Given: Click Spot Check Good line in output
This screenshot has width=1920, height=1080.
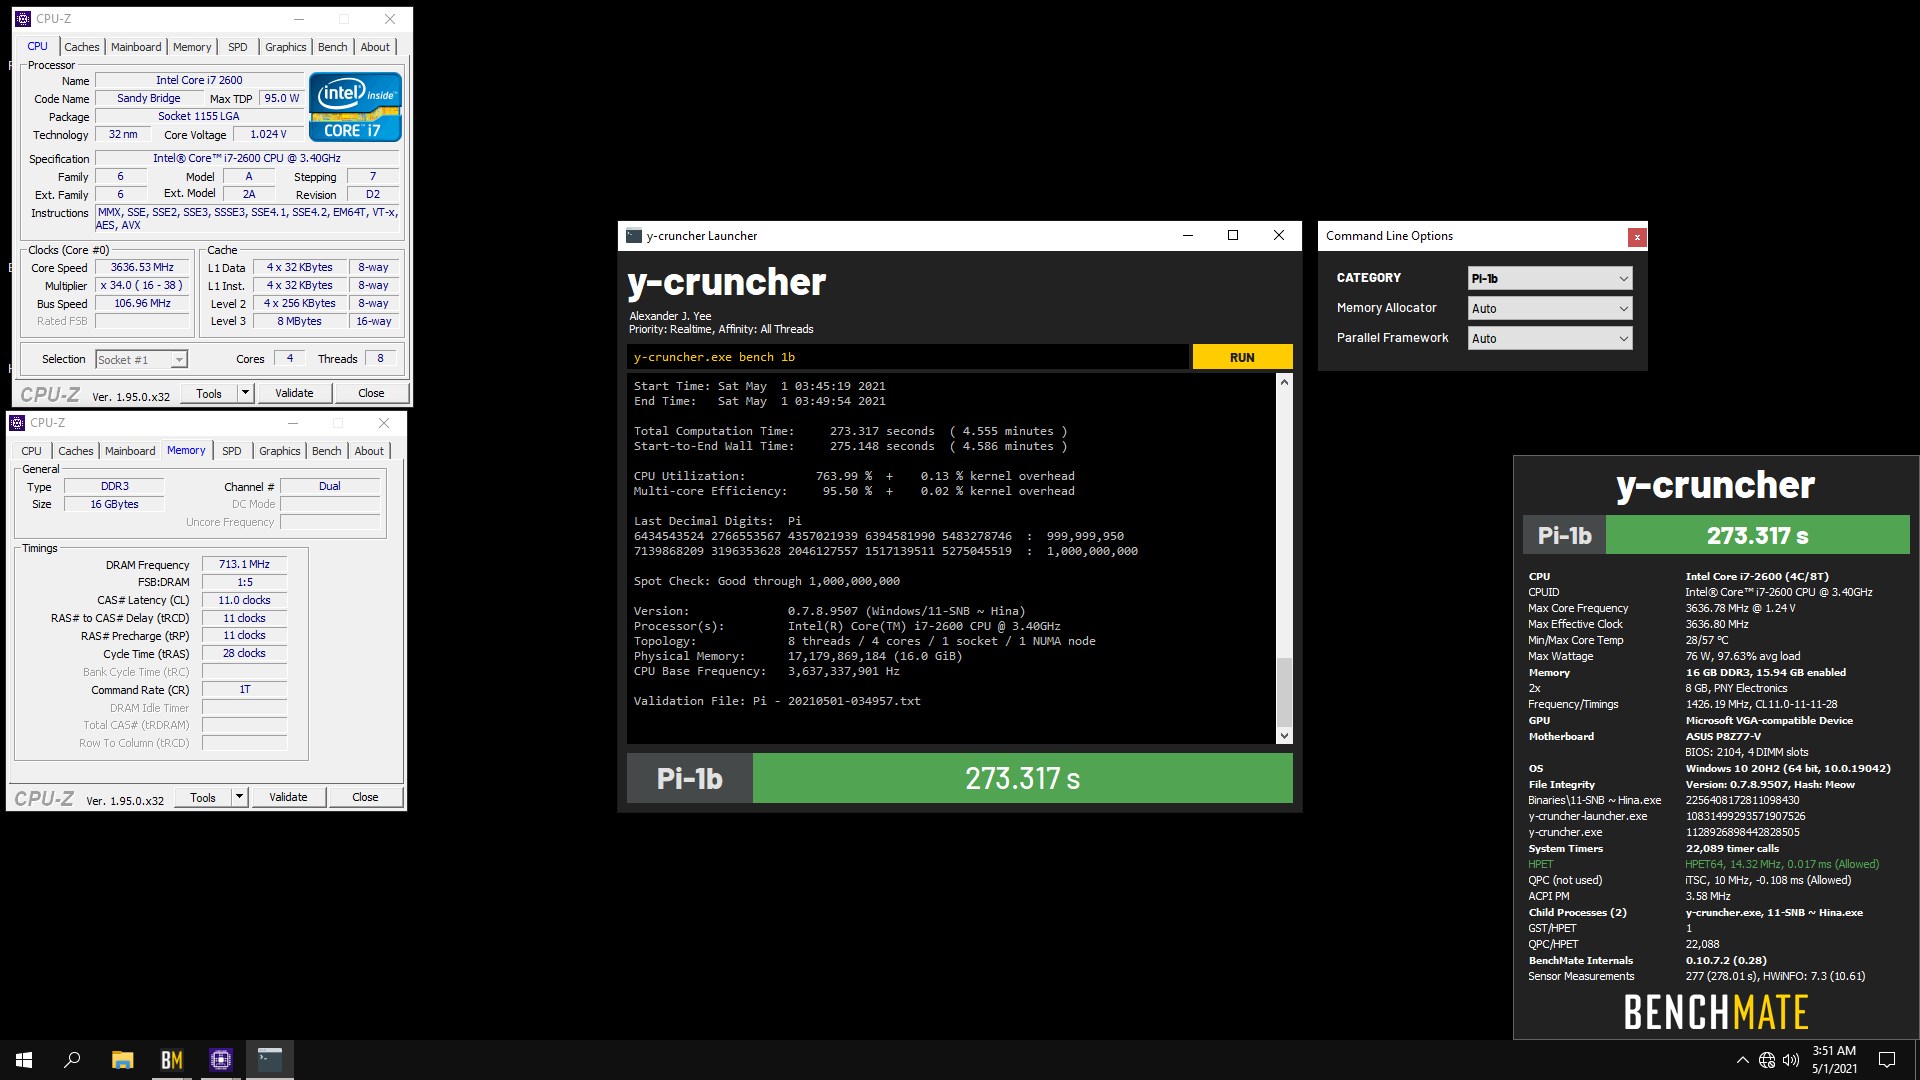Looking at the screenshot, I should [766, 582].
